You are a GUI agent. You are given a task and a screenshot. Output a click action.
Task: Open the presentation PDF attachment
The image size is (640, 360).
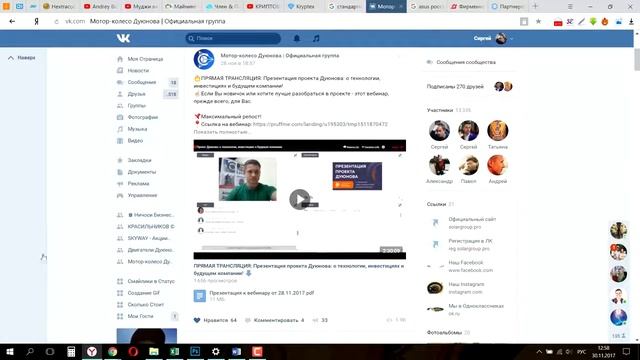pyautogui.click(x=262, y=293)
